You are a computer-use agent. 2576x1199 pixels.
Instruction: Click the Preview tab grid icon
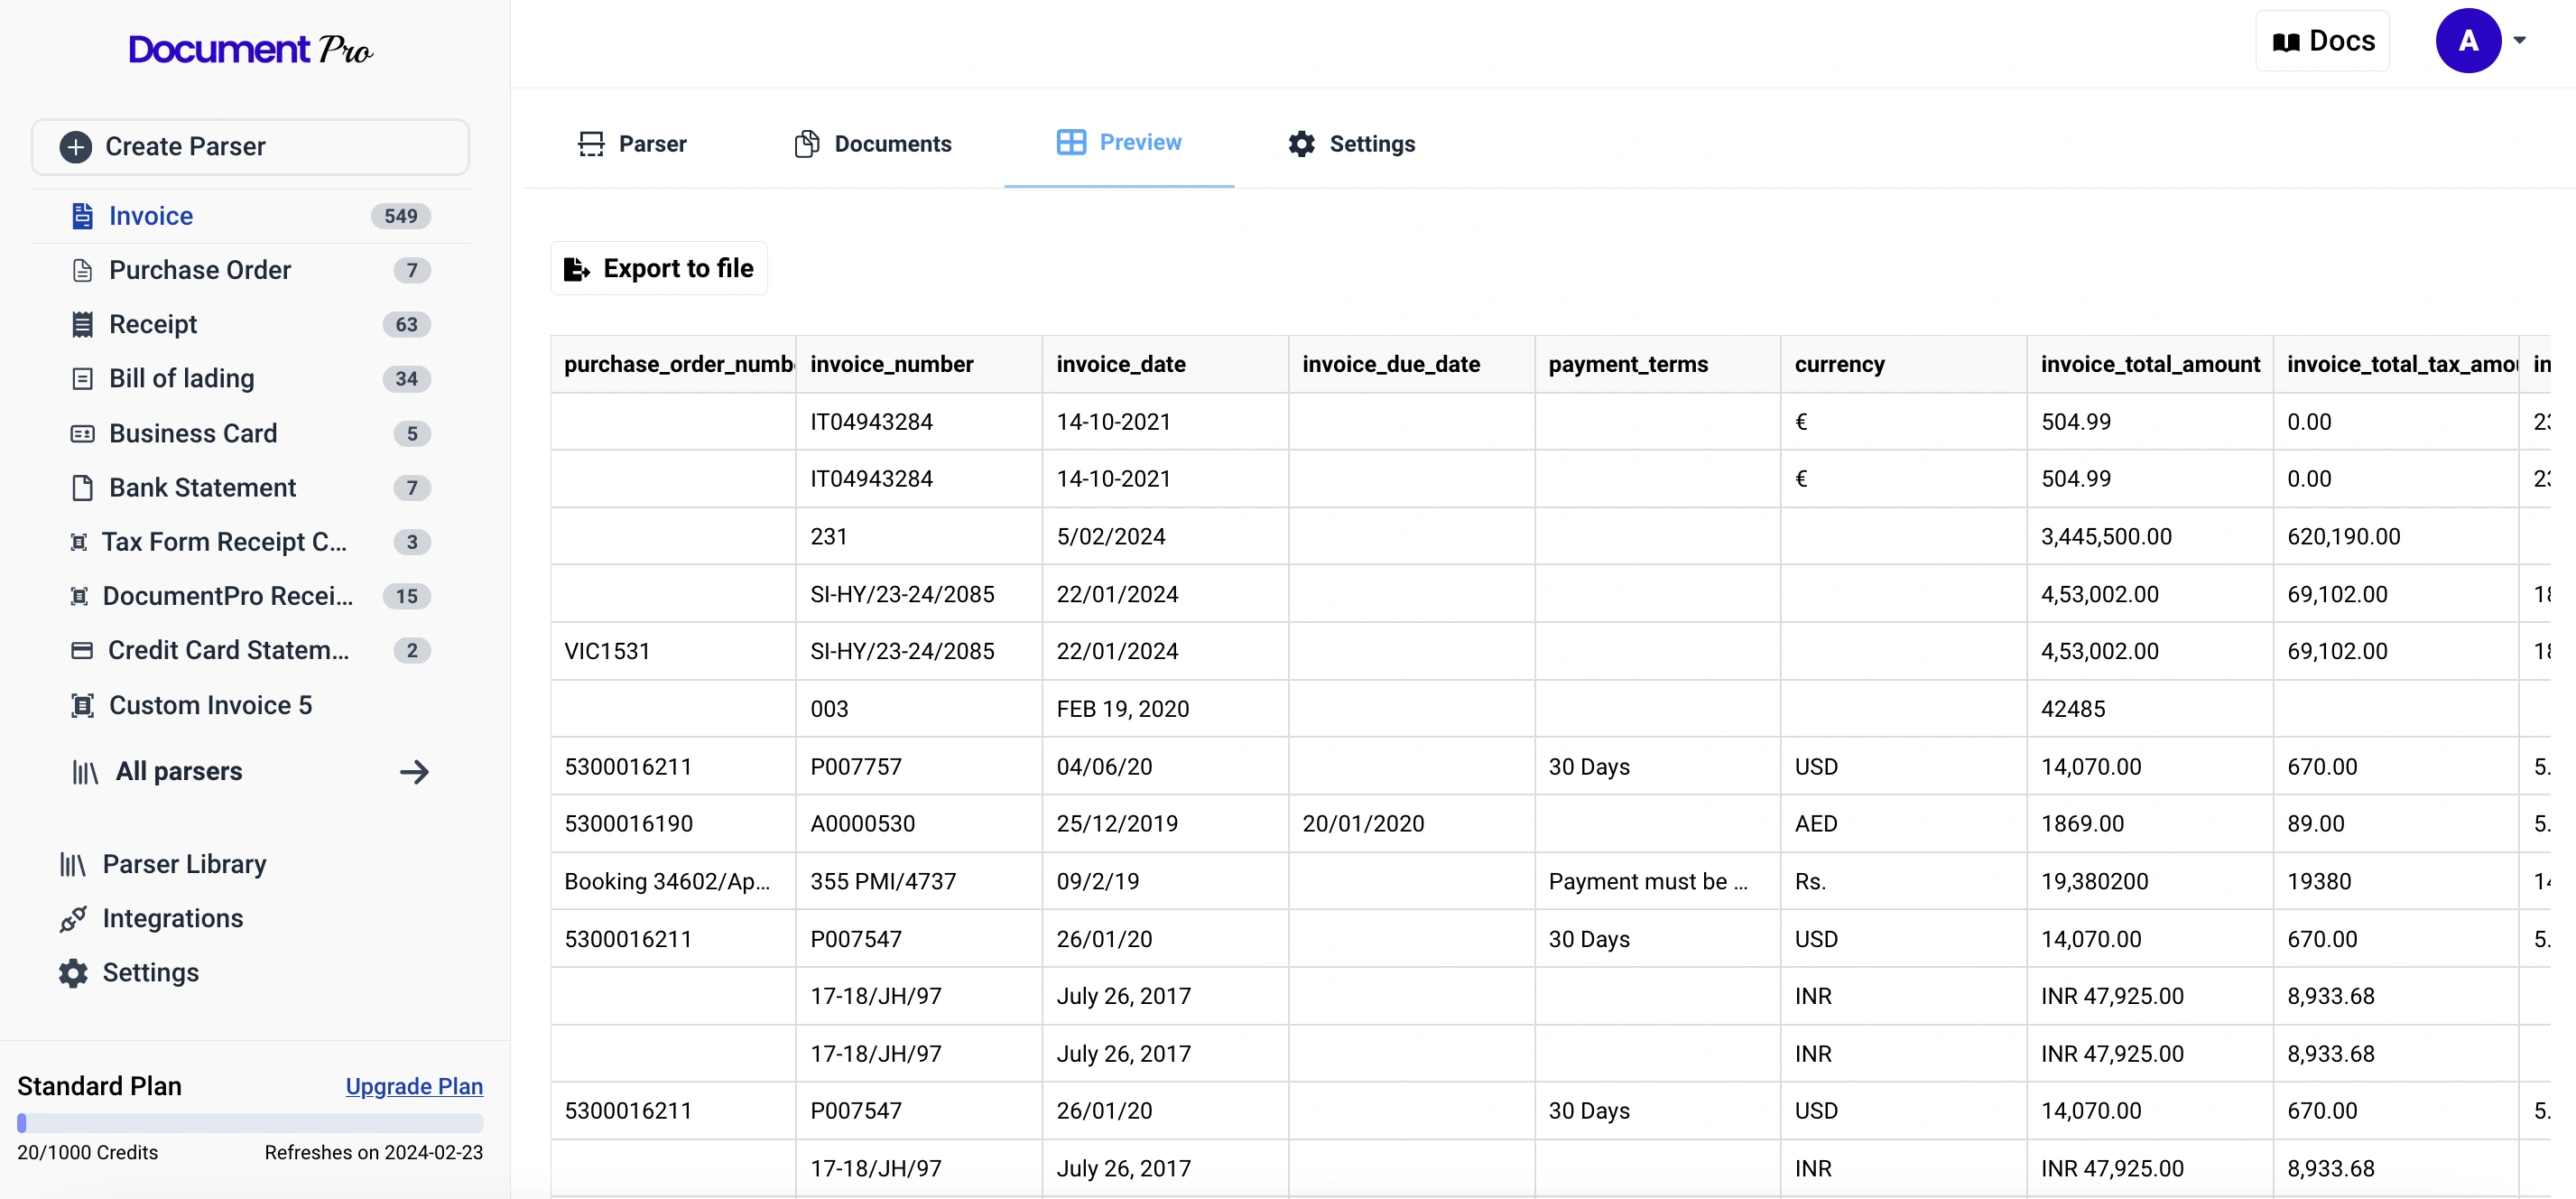pos(1071,142)
